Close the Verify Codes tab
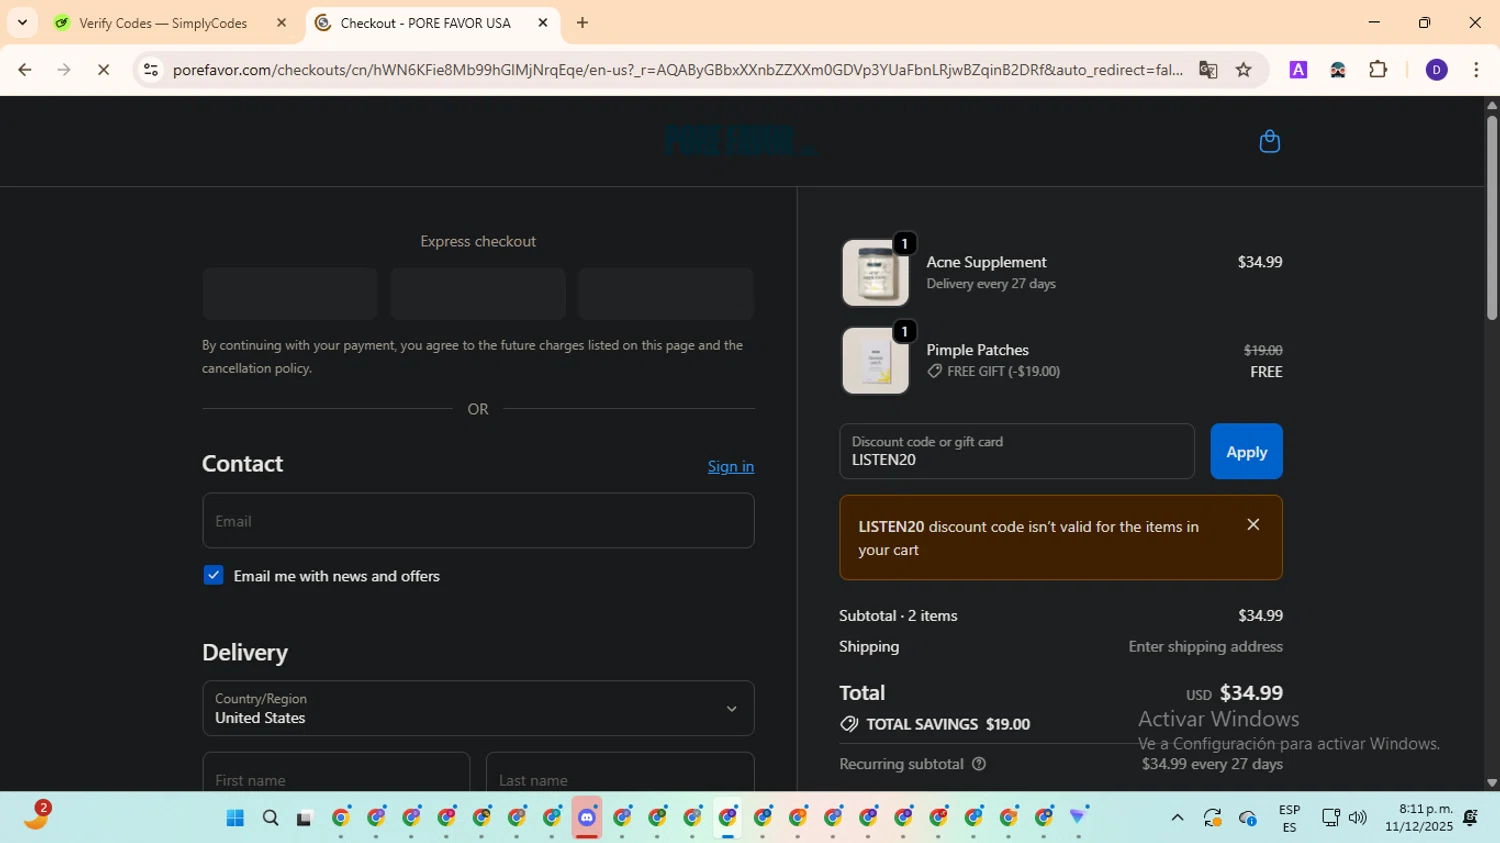Screen dimensions: 1500x843 (281, 23)
